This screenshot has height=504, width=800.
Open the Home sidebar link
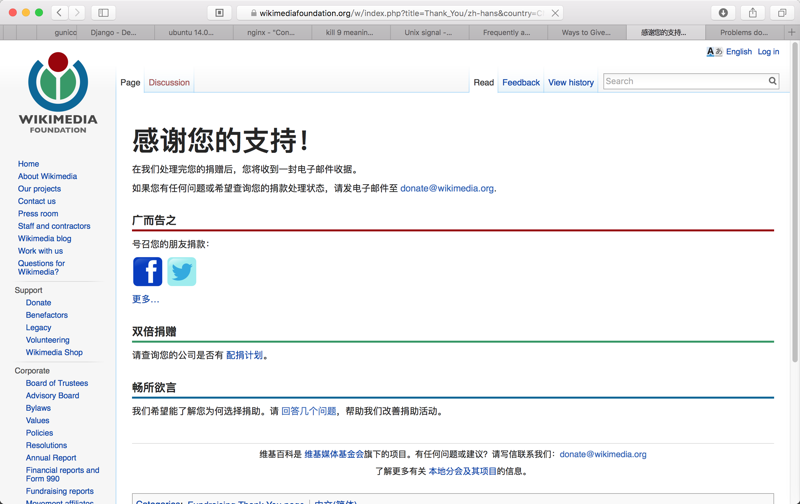pos(29,164)
